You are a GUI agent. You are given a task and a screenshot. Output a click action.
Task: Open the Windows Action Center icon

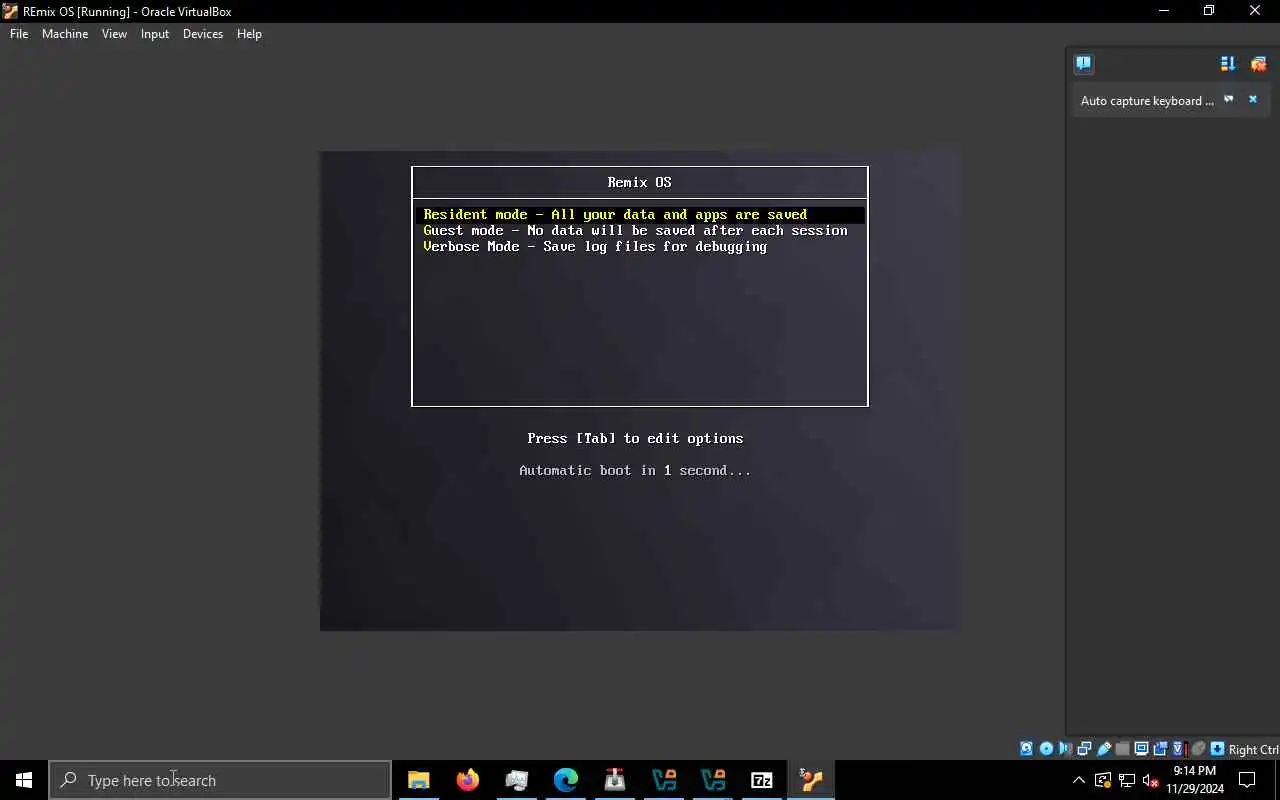click(1247, 780)
